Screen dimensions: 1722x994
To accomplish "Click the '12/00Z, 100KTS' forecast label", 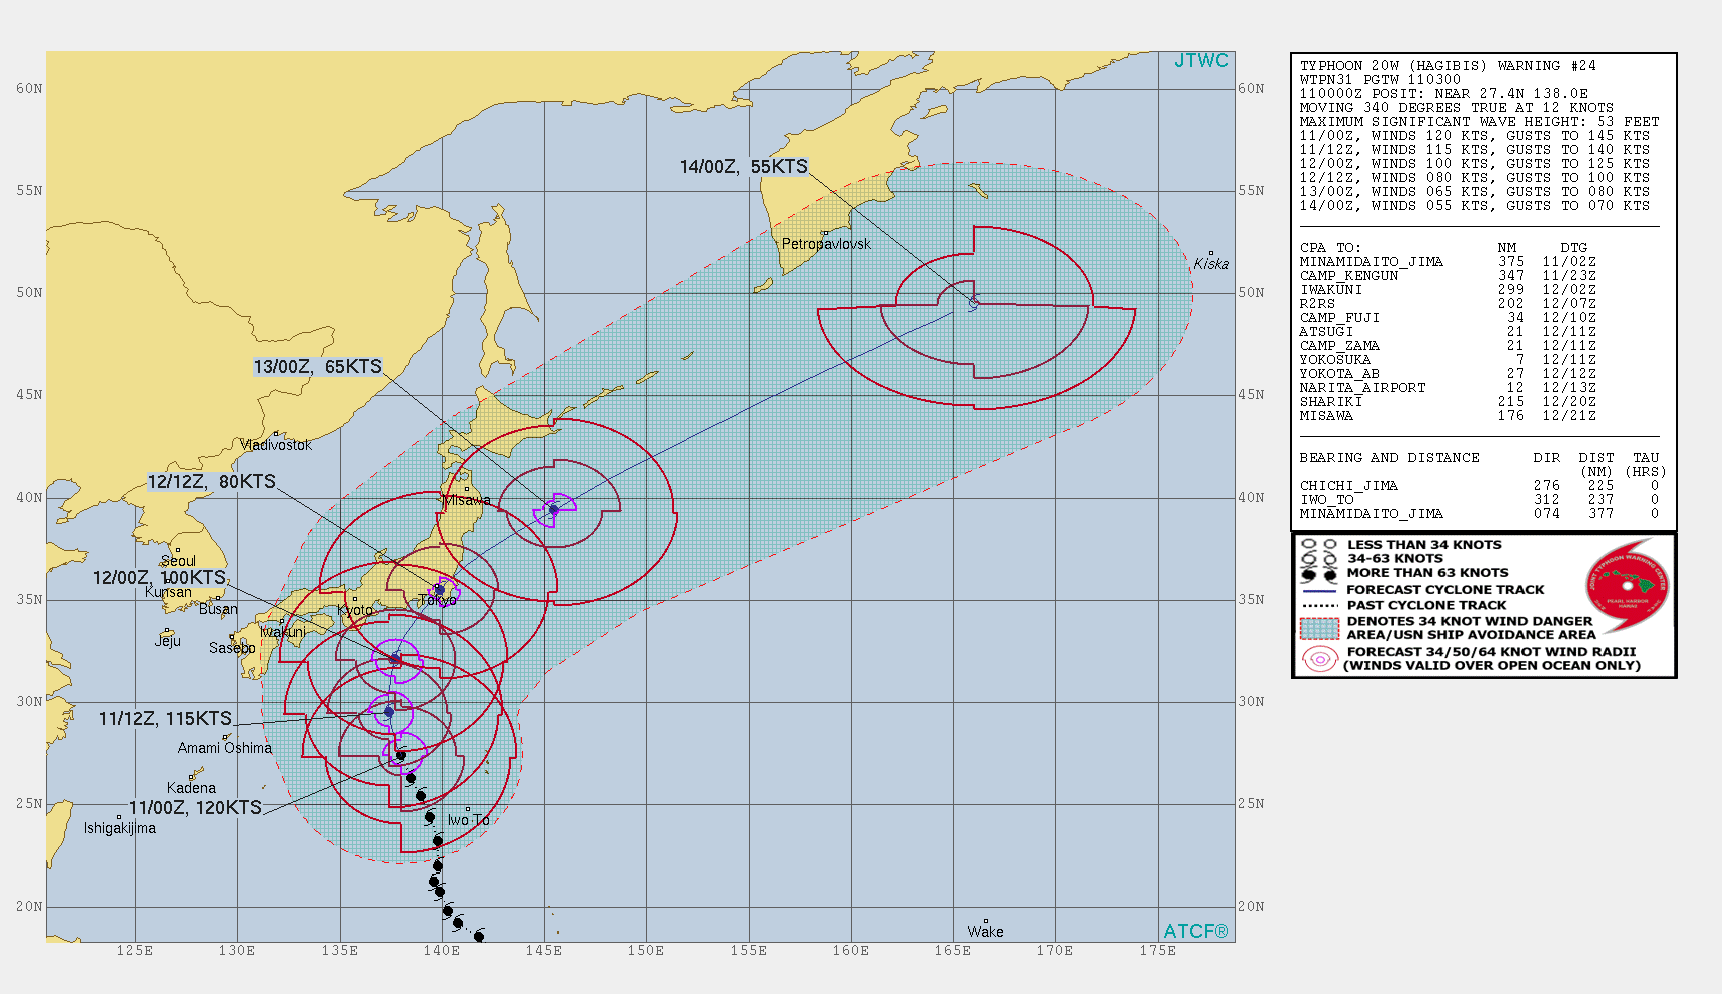I will (159, 578).
